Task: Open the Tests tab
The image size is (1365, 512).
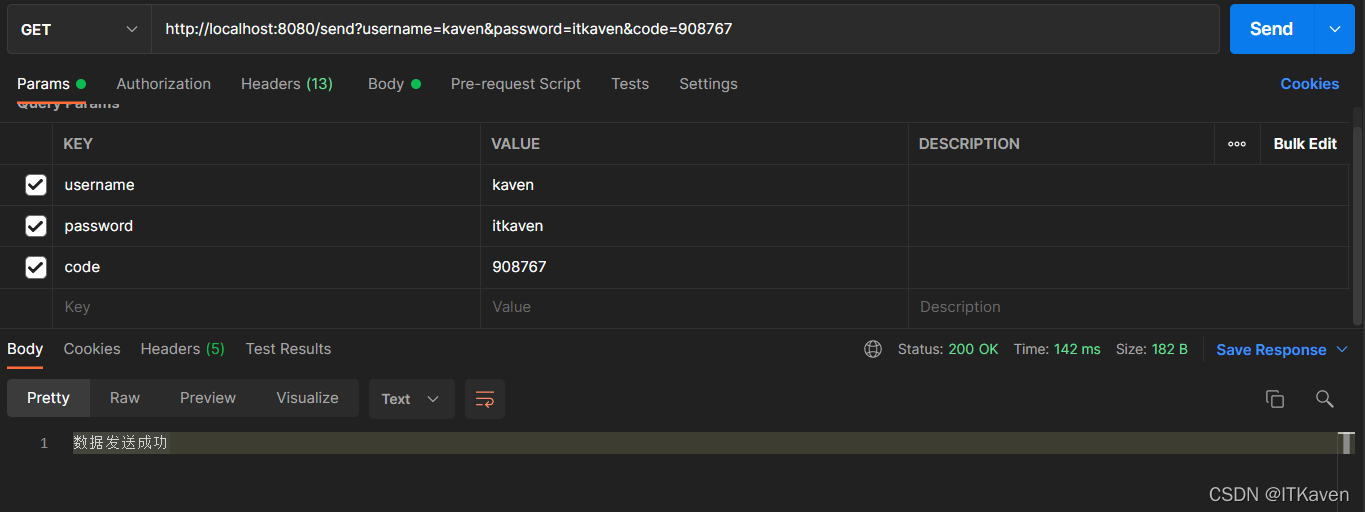Action: [630, 84]
